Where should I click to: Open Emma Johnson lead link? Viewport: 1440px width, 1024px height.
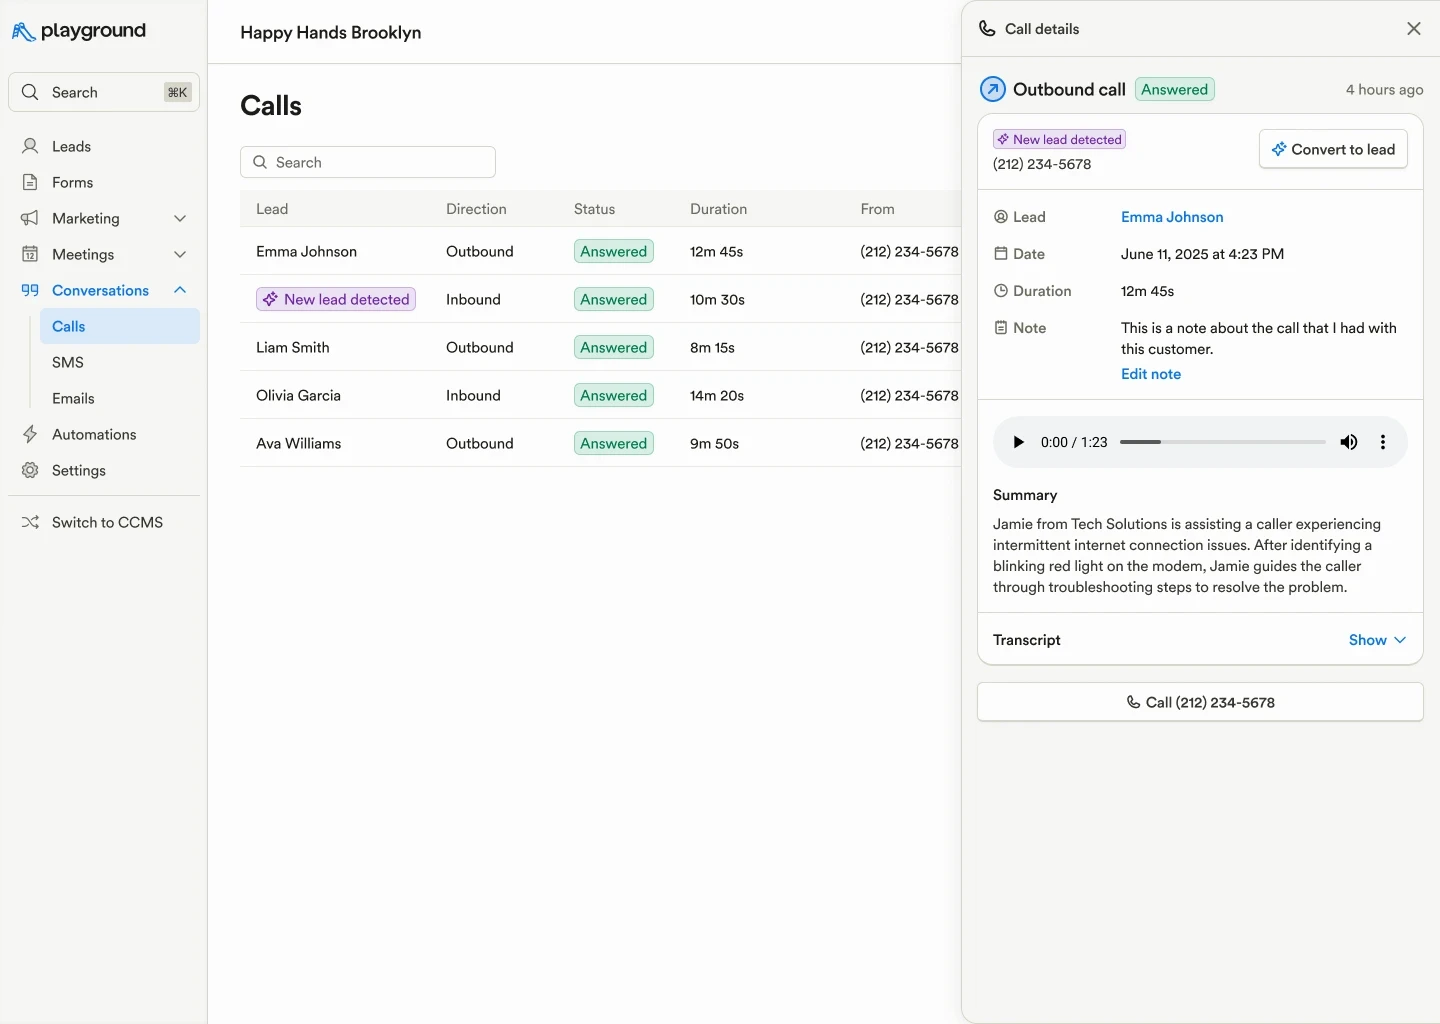(1172, 217)
